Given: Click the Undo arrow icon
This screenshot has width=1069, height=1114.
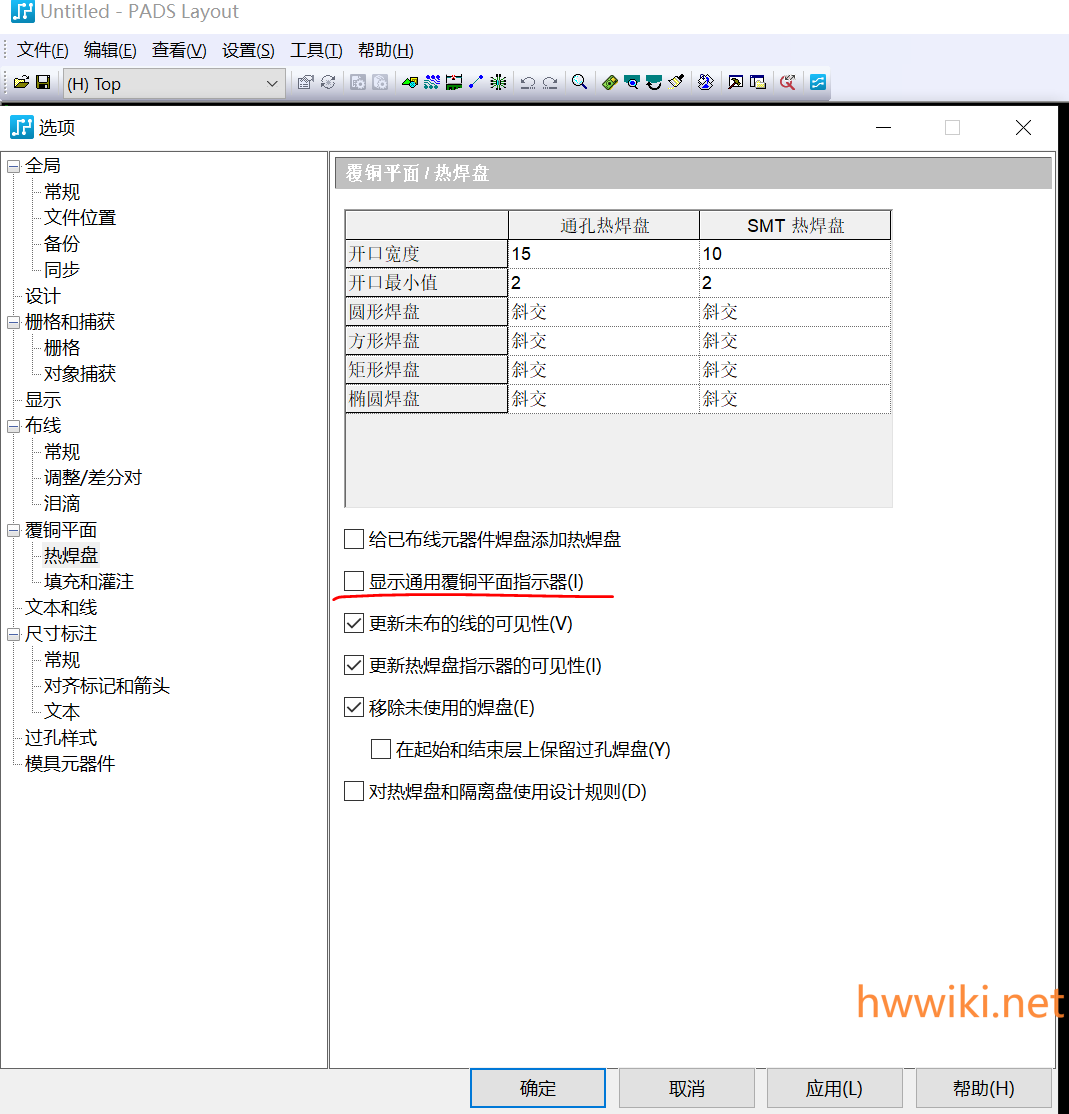Looking at the screenshot, I should click(x=528, y=82).
